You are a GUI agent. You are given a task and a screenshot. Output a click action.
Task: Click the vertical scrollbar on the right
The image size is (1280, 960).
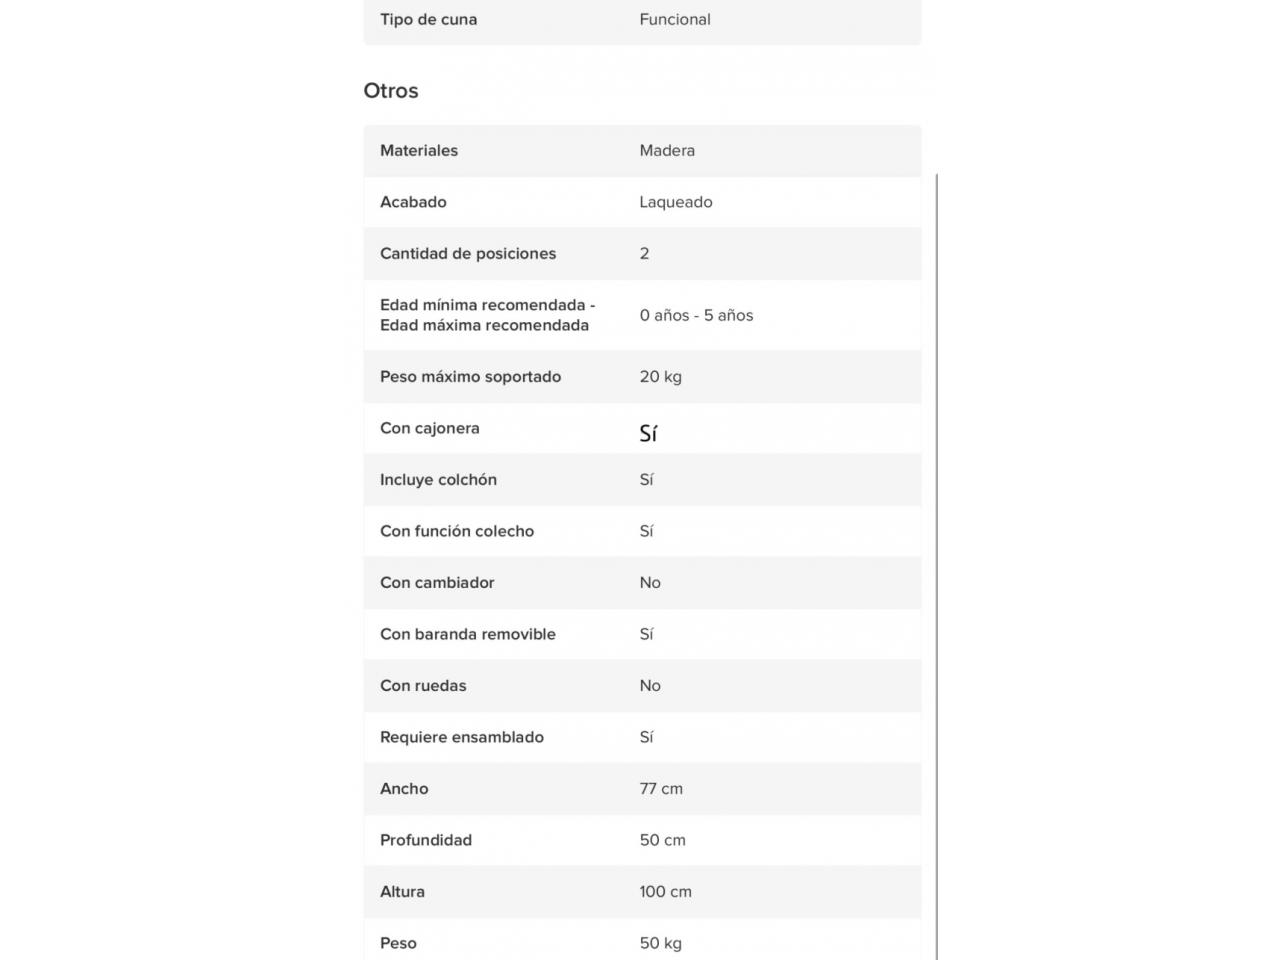[x=937, y=566]
